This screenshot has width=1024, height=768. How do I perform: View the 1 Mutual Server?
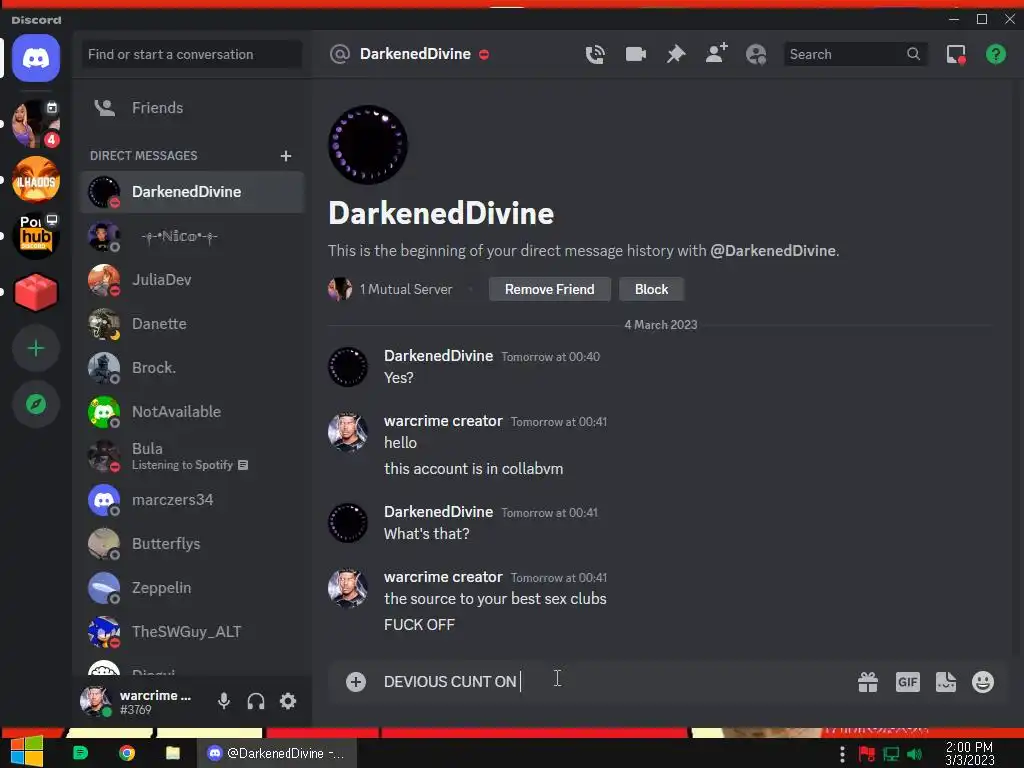tap(391, 289)
